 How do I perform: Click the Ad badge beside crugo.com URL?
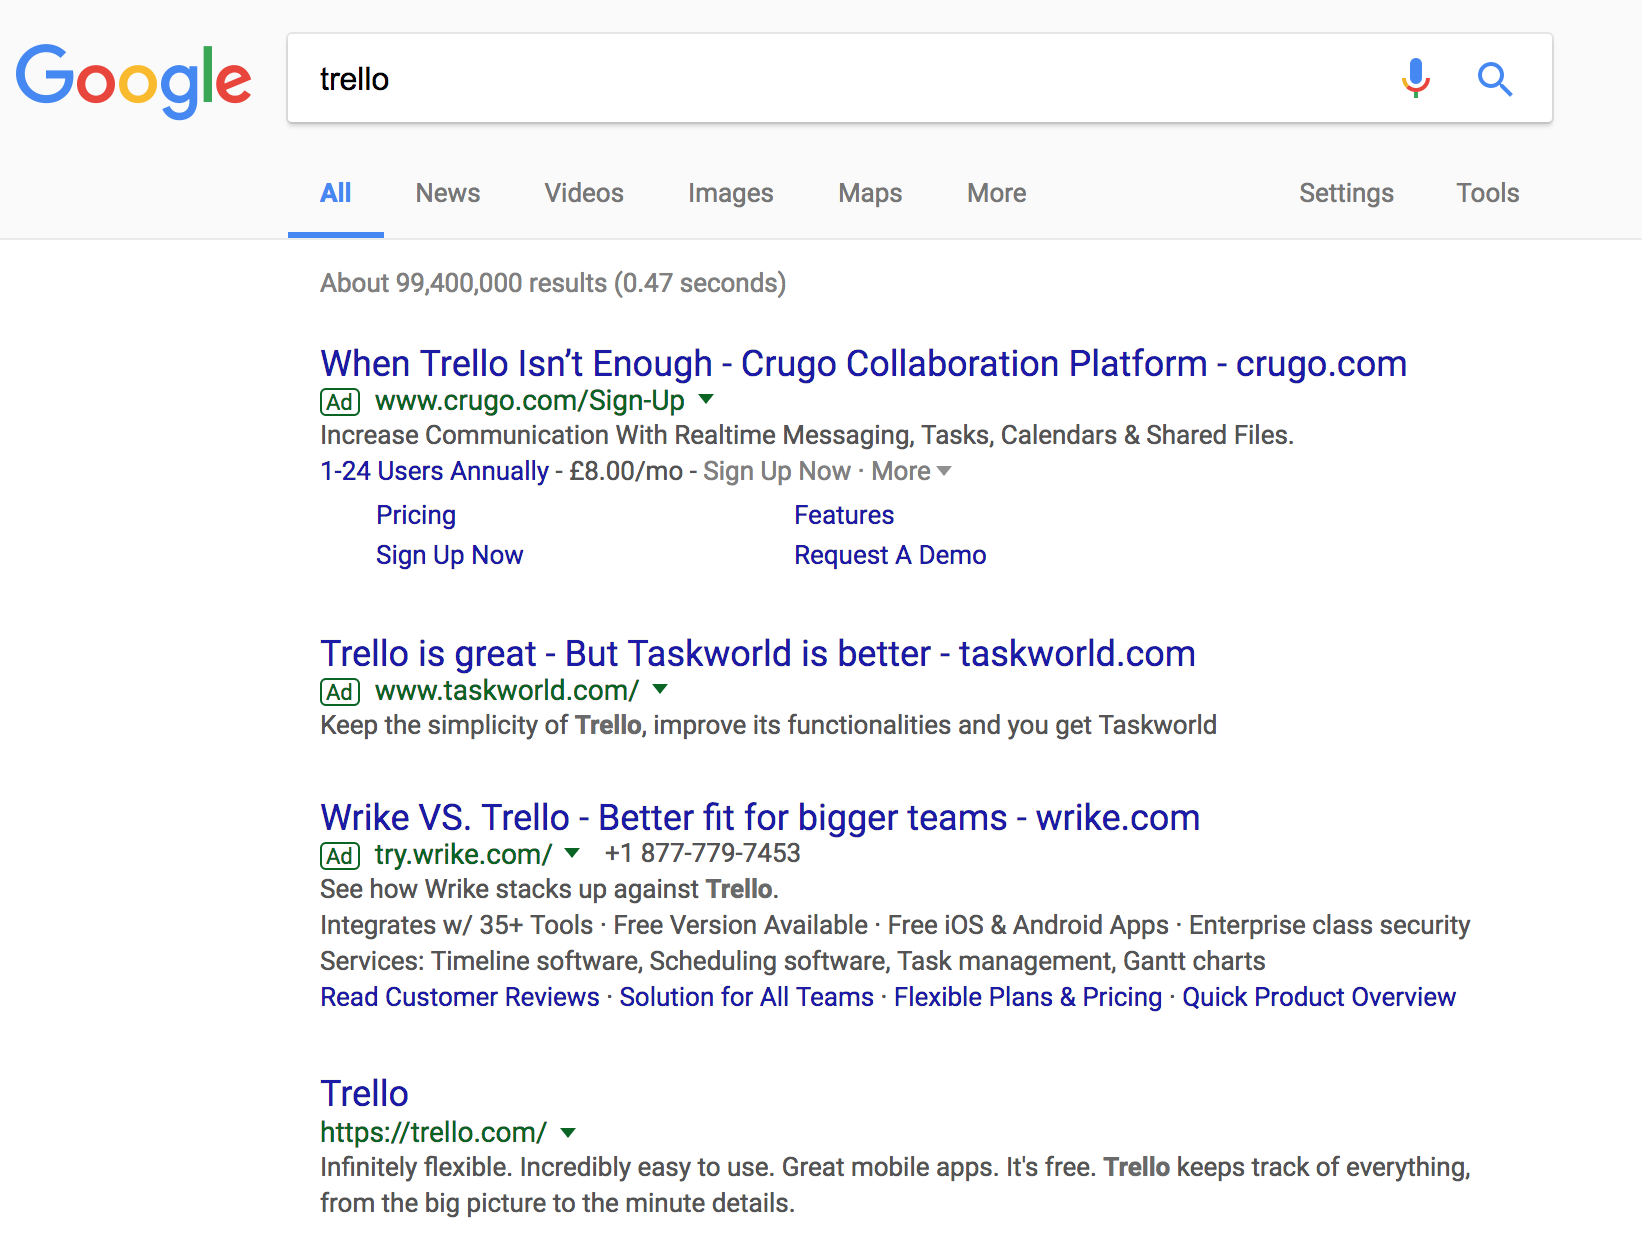click(x=340, y=402)
